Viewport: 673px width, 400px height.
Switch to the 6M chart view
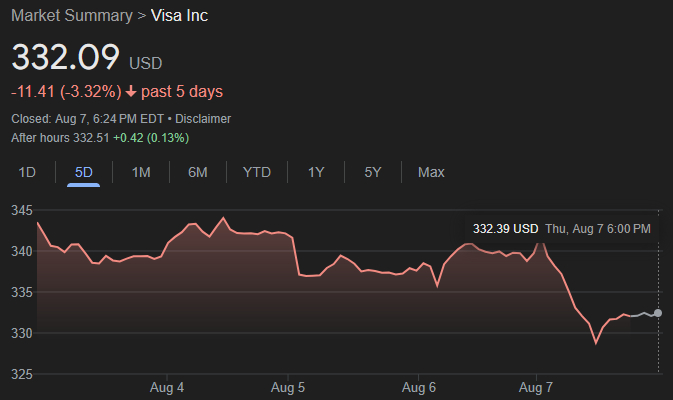(198, 172)
